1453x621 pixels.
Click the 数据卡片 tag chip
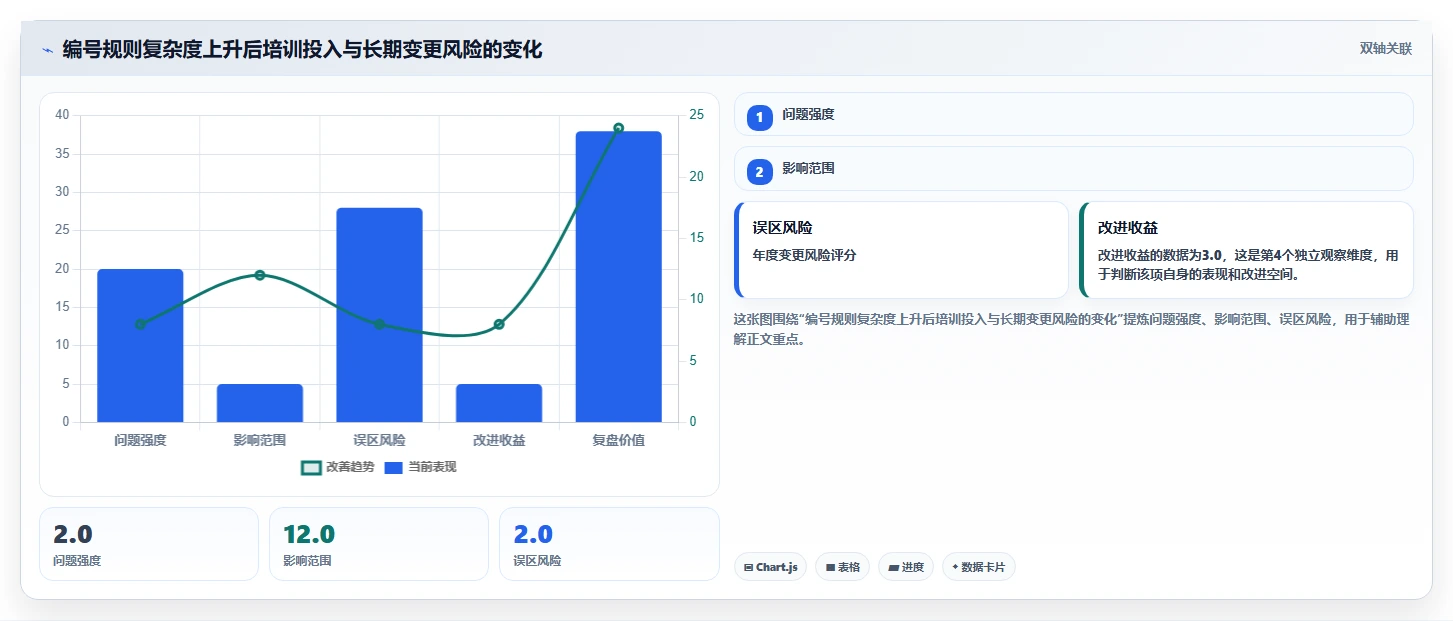[x=979, y=567]
